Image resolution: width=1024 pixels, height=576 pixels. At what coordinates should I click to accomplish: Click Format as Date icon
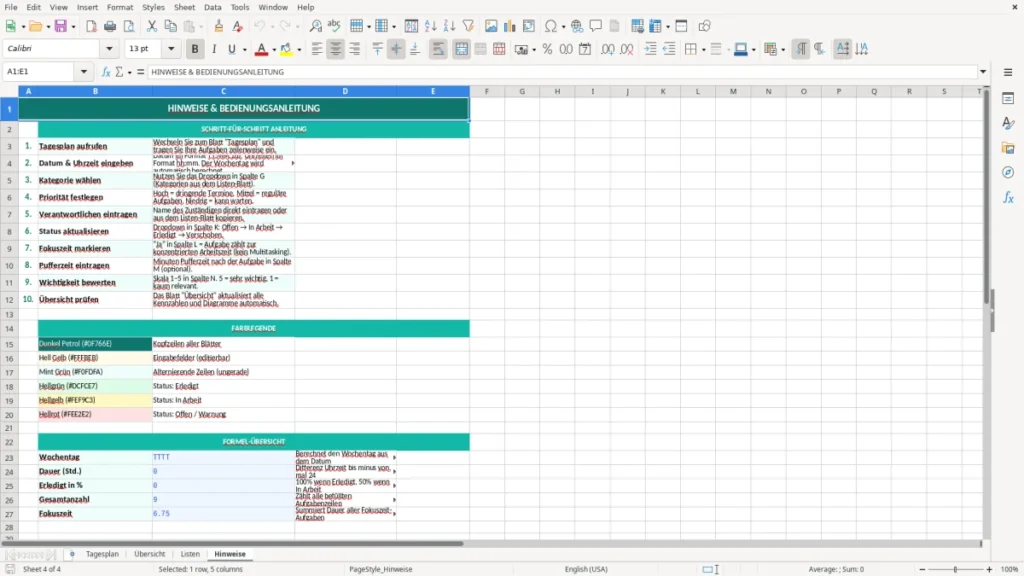pyautogui.click(x=585, y=49)
